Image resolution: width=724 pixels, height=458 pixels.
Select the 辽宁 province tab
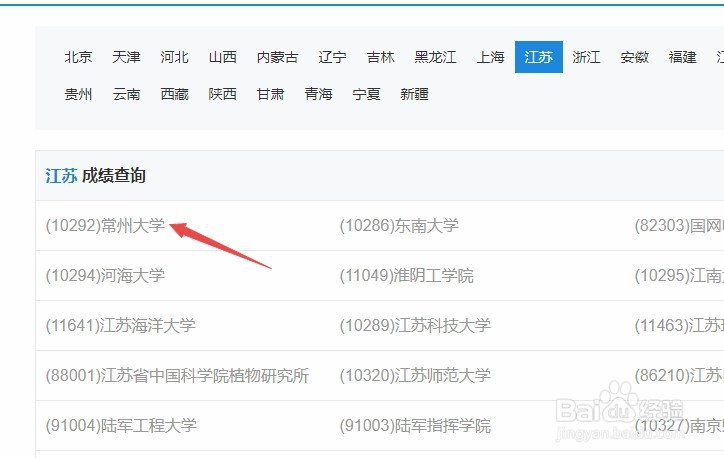click(x=332, y=57)
